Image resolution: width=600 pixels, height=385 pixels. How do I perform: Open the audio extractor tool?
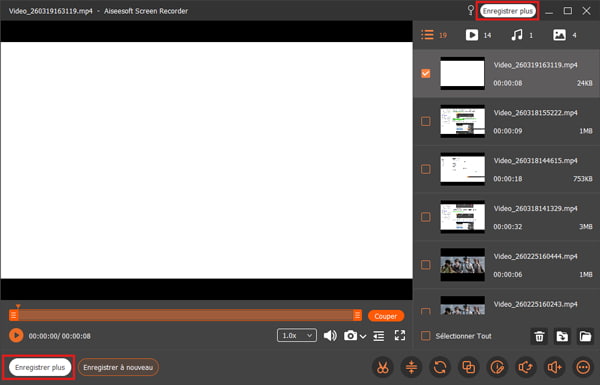[x=526, y=367]
